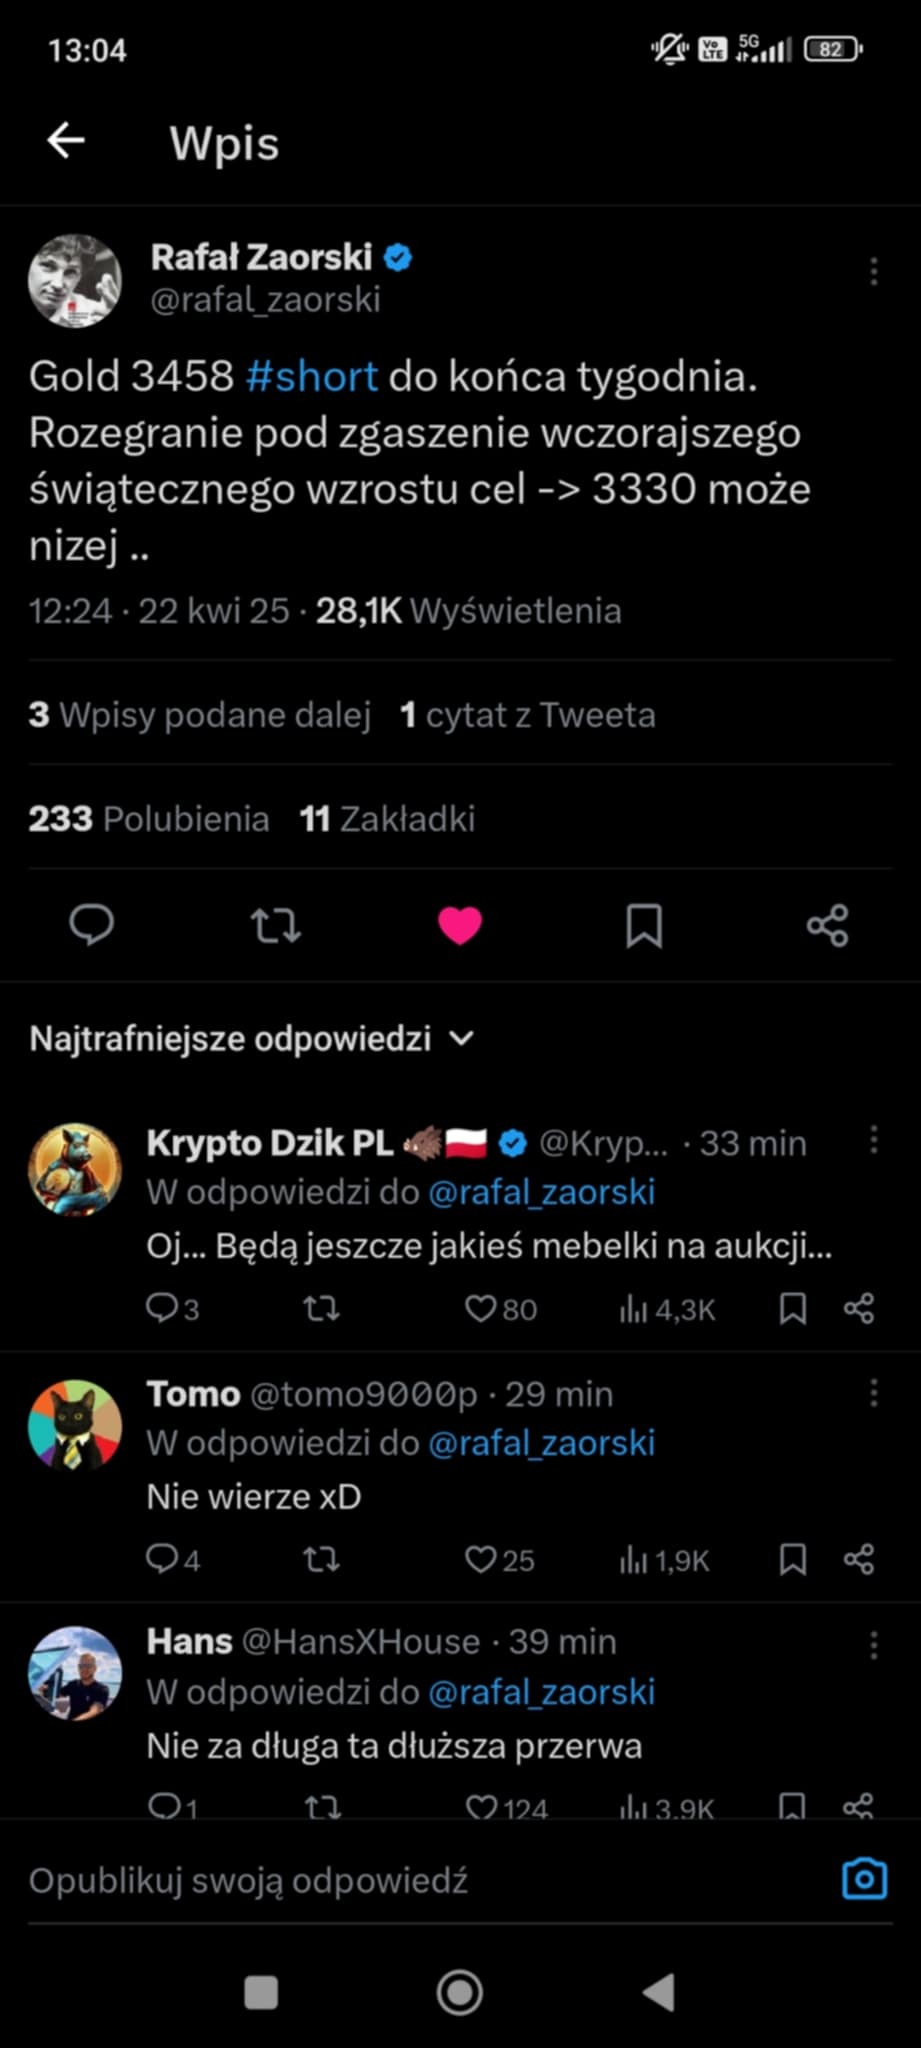The height and width of the screenshot is (2048, 921).
Task: Open more options for main post
Action: click(x=873, y=271)
